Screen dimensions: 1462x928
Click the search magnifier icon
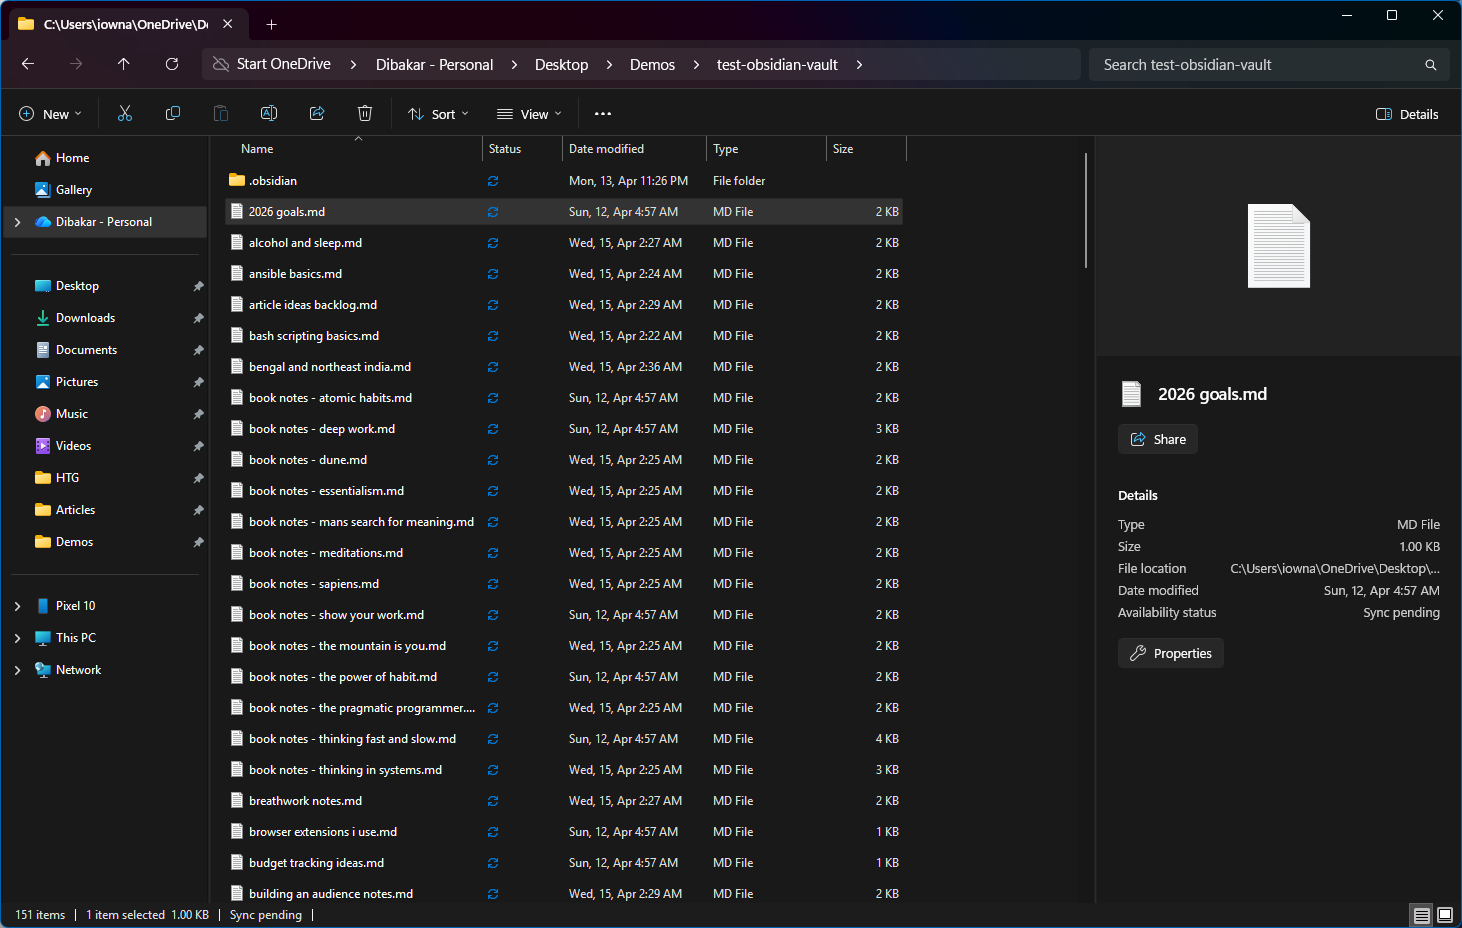pyautogui.click(x=1431, y=65)
